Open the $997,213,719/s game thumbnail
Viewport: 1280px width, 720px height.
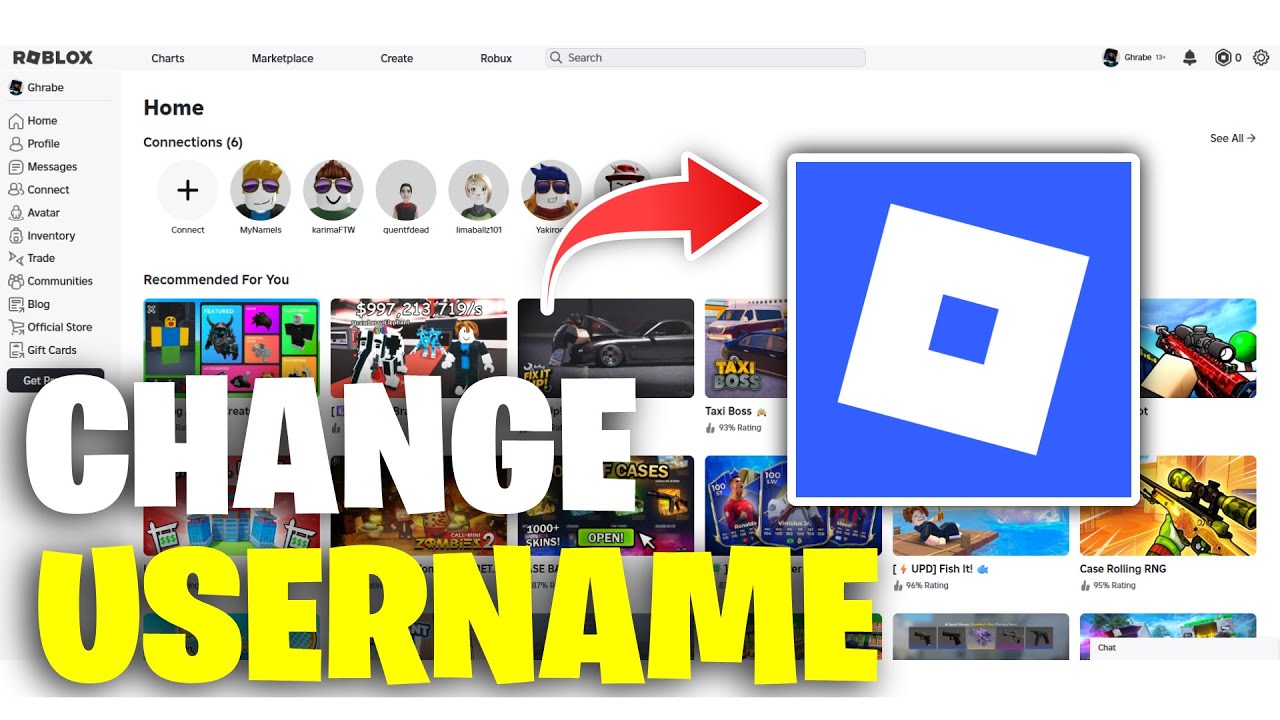coord(419,348)
